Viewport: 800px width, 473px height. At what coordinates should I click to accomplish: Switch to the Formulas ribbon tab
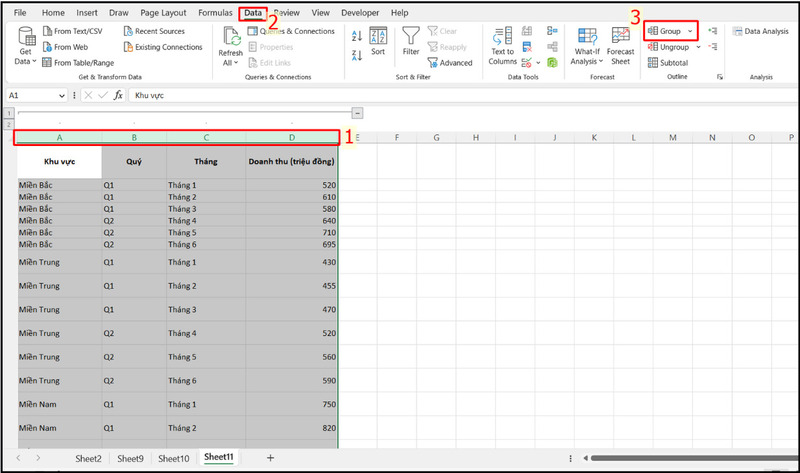coord(215,13)
